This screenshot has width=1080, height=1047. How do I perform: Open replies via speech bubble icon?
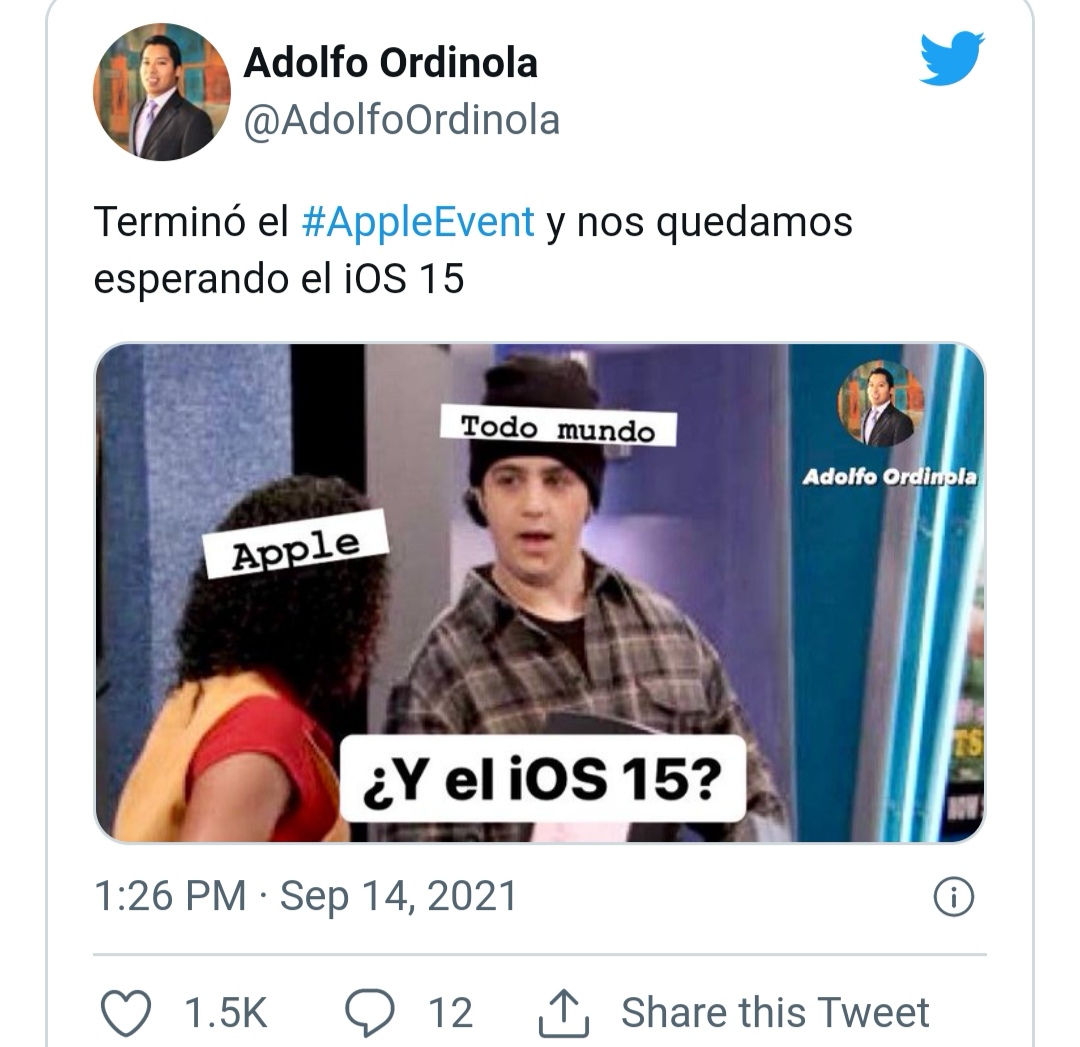tap(370, 1013)
